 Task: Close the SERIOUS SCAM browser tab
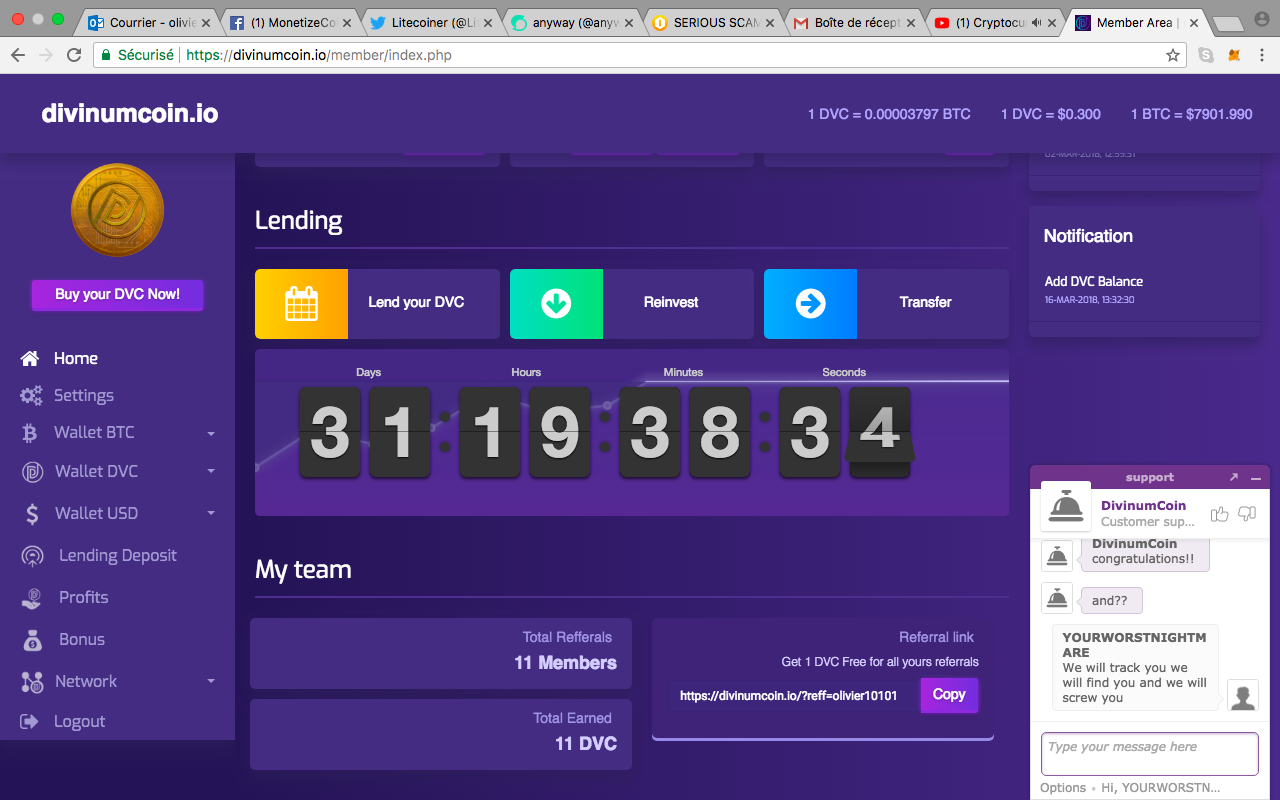769,22
